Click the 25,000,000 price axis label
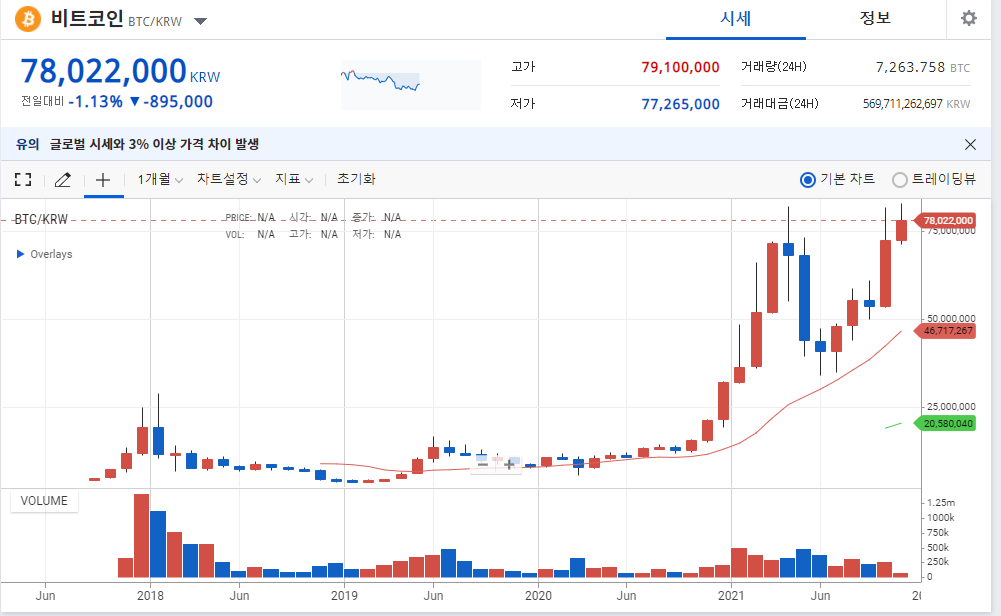1001x616 pixels. [951, 407]
